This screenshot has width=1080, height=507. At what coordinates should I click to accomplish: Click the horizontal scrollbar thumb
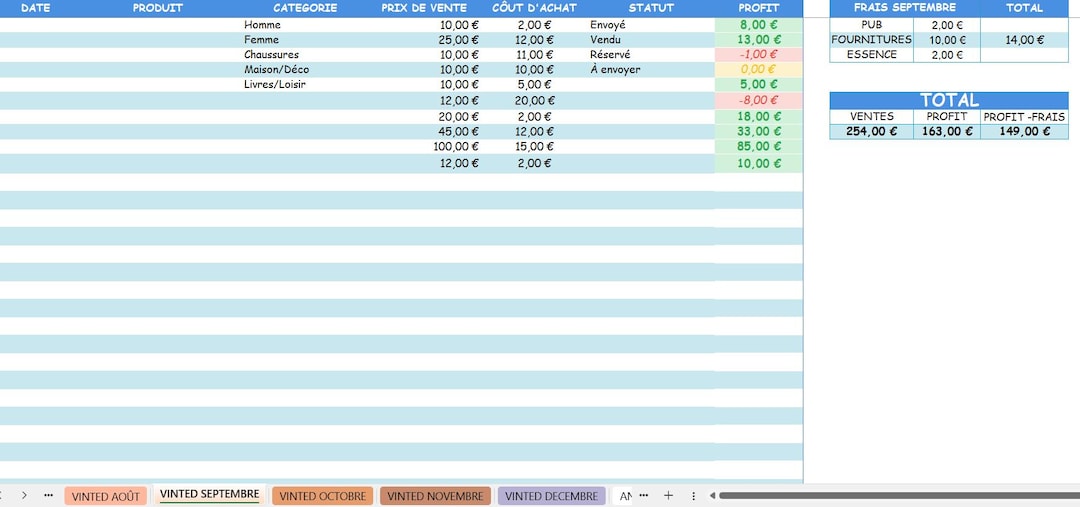(899, 495)
